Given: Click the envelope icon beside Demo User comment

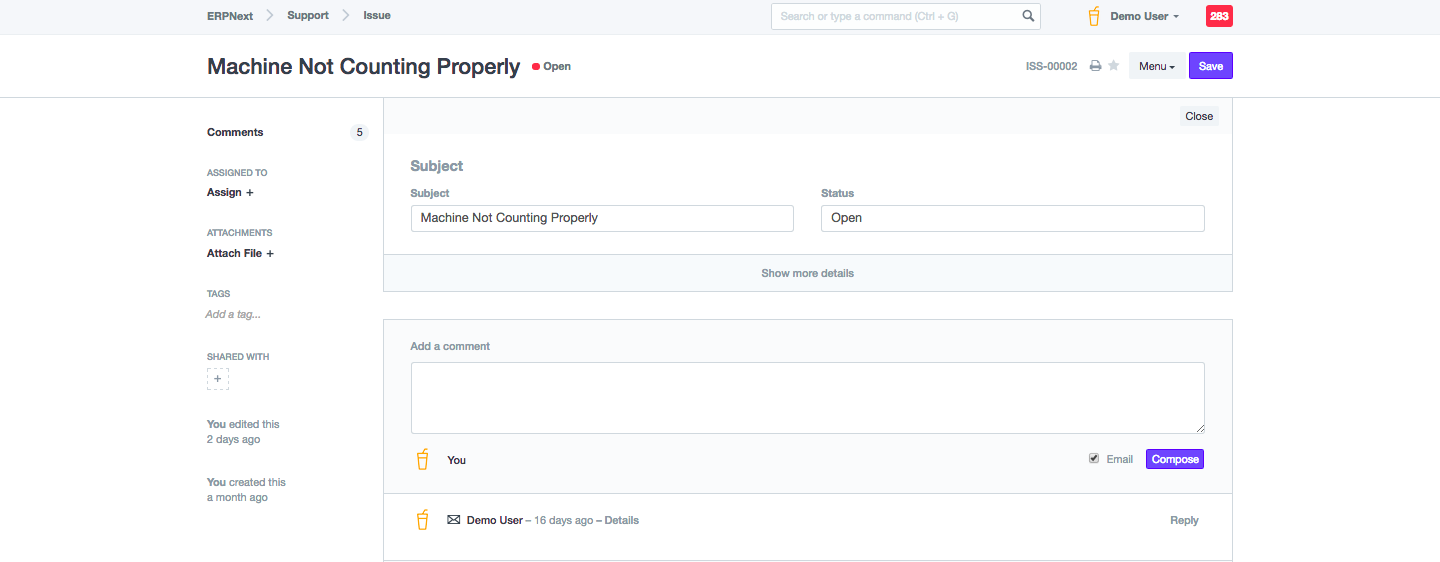Looking at the screenshot, I should (x=453, y=520).
